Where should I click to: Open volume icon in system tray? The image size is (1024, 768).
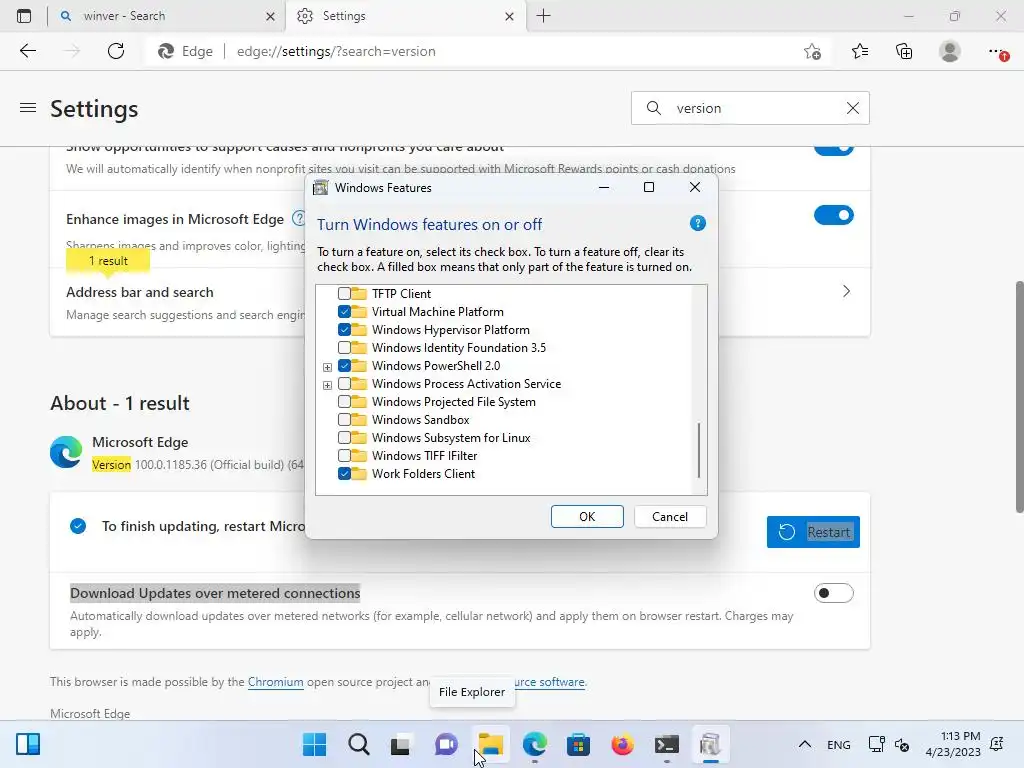pyautogui.click(x=902, y=744)
